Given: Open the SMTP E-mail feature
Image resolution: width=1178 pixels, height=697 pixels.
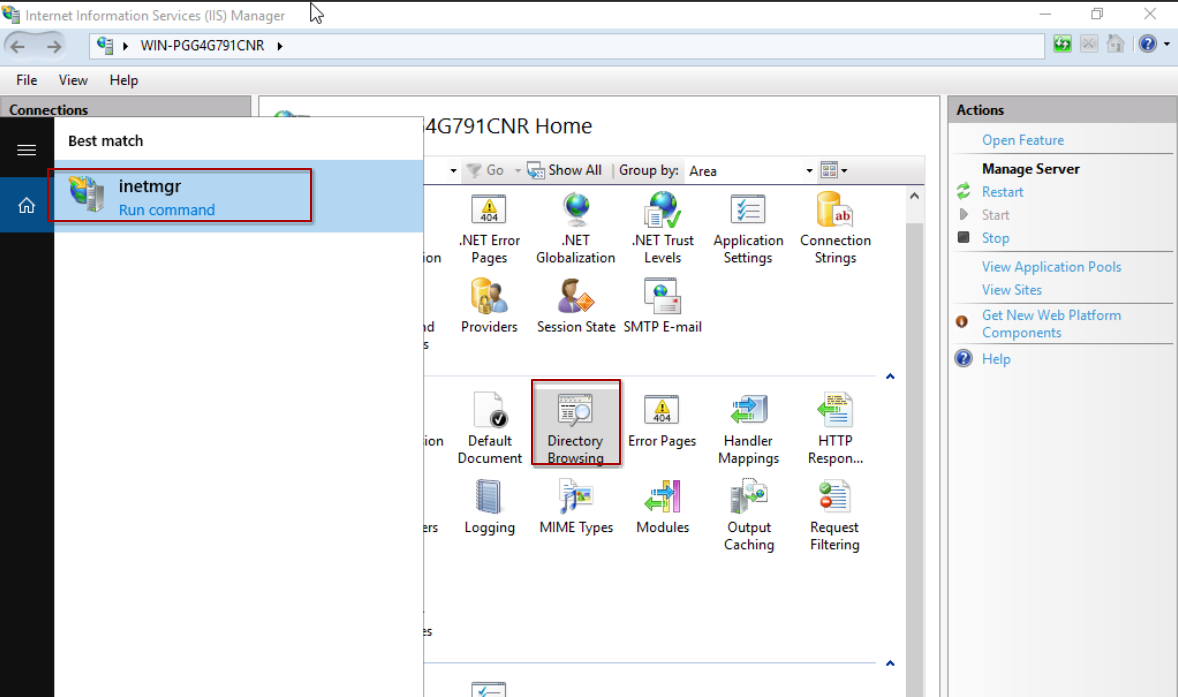Looking at the screenshot, I should 662,306.
